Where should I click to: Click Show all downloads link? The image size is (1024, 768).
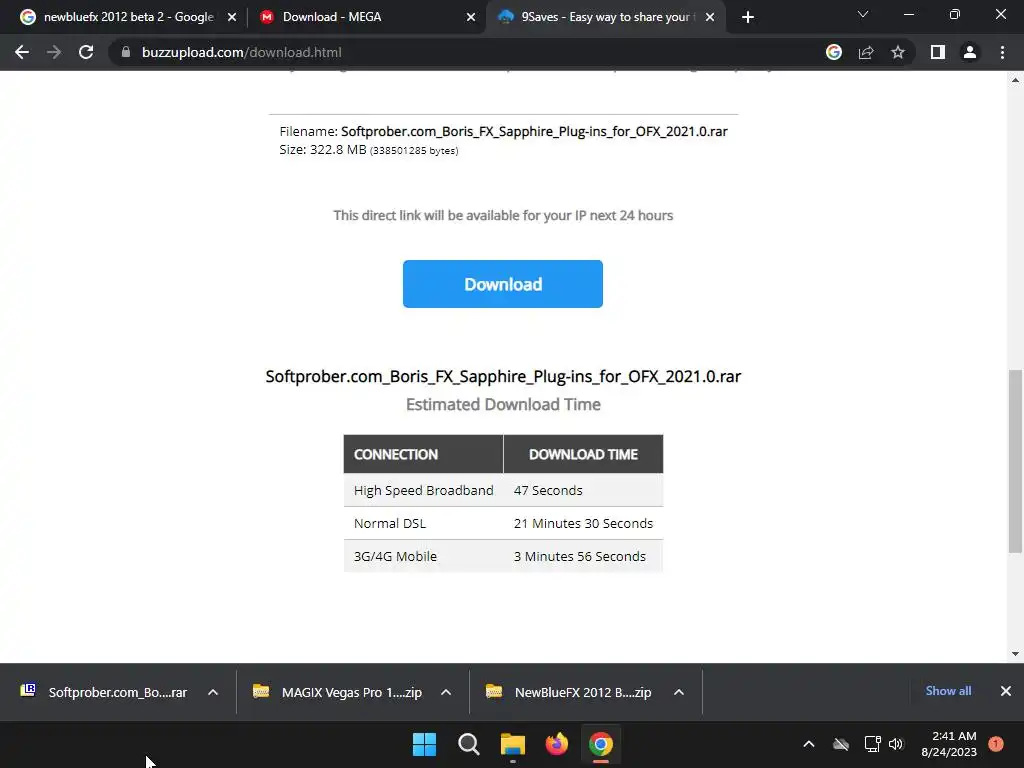(x=948, y=691)
